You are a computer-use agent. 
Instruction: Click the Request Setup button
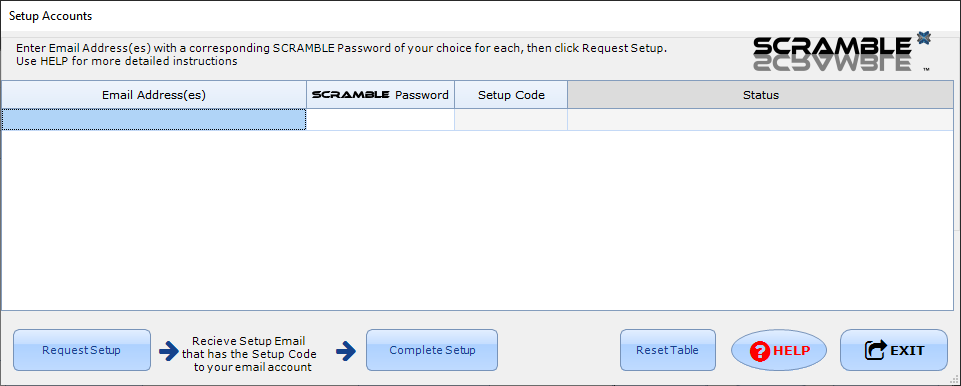(82, 350)
